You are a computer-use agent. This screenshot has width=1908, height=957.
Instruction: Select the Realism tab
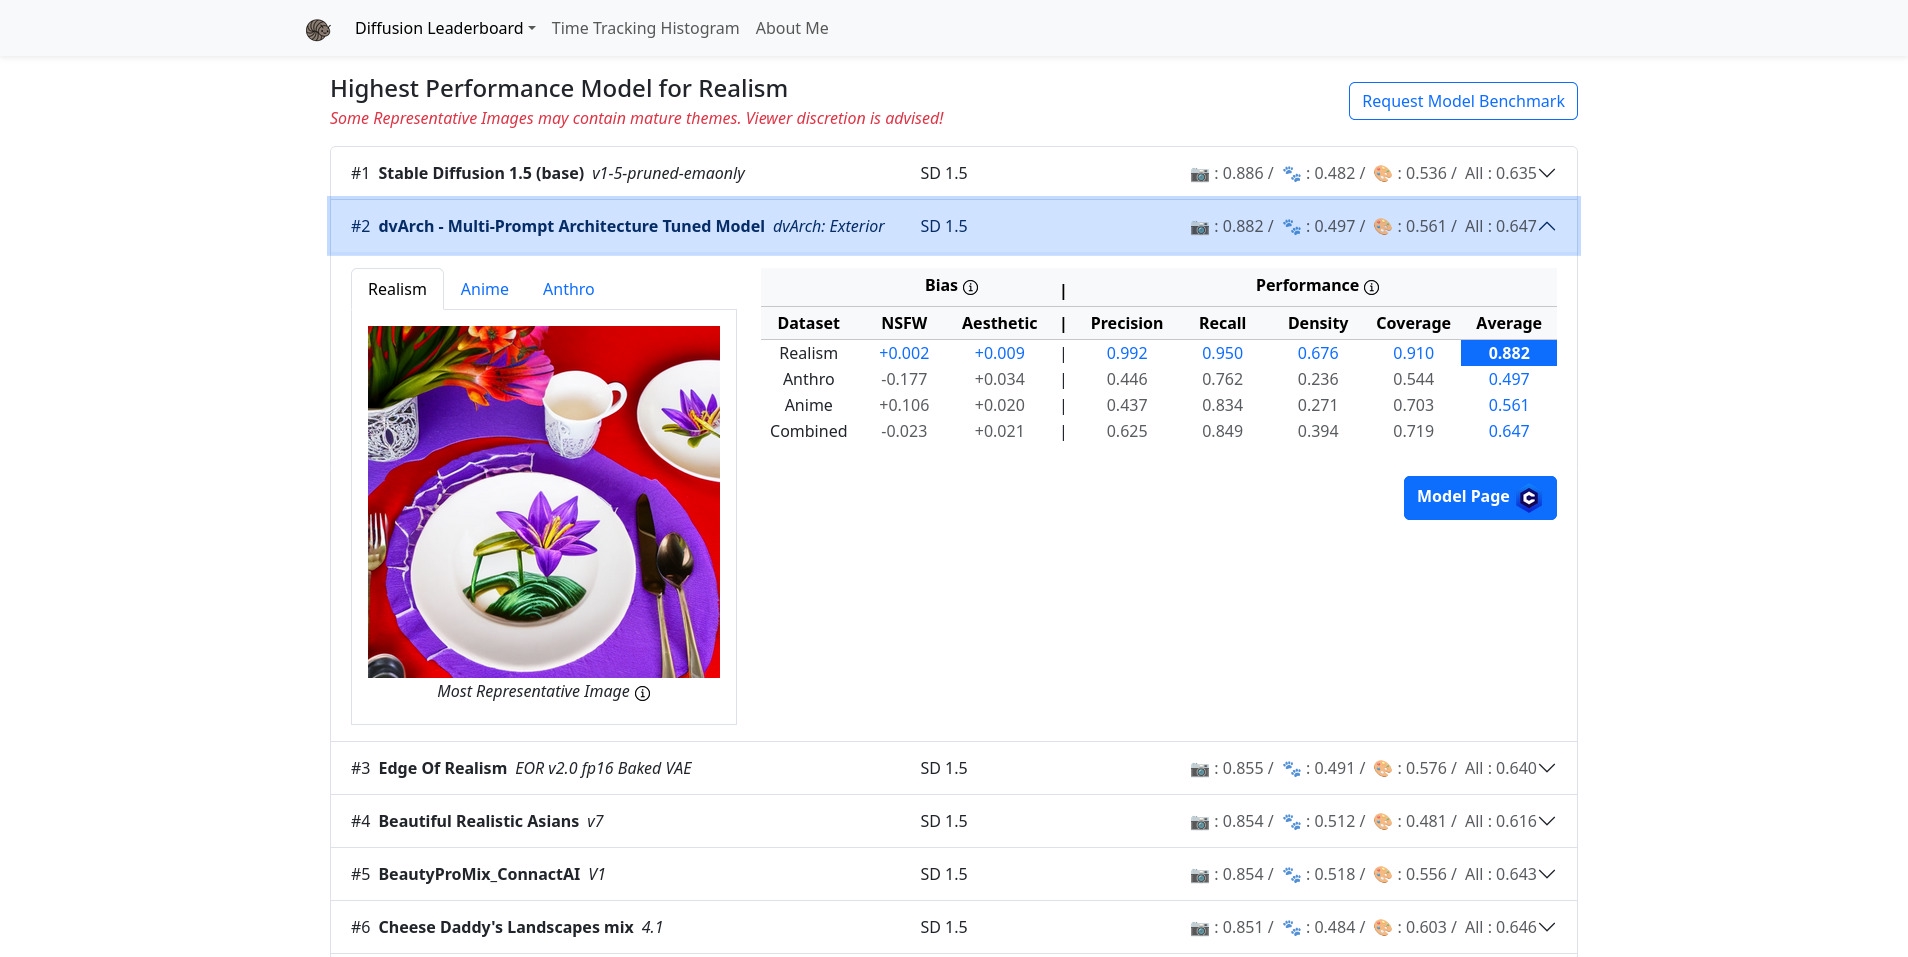pos(397,289)
